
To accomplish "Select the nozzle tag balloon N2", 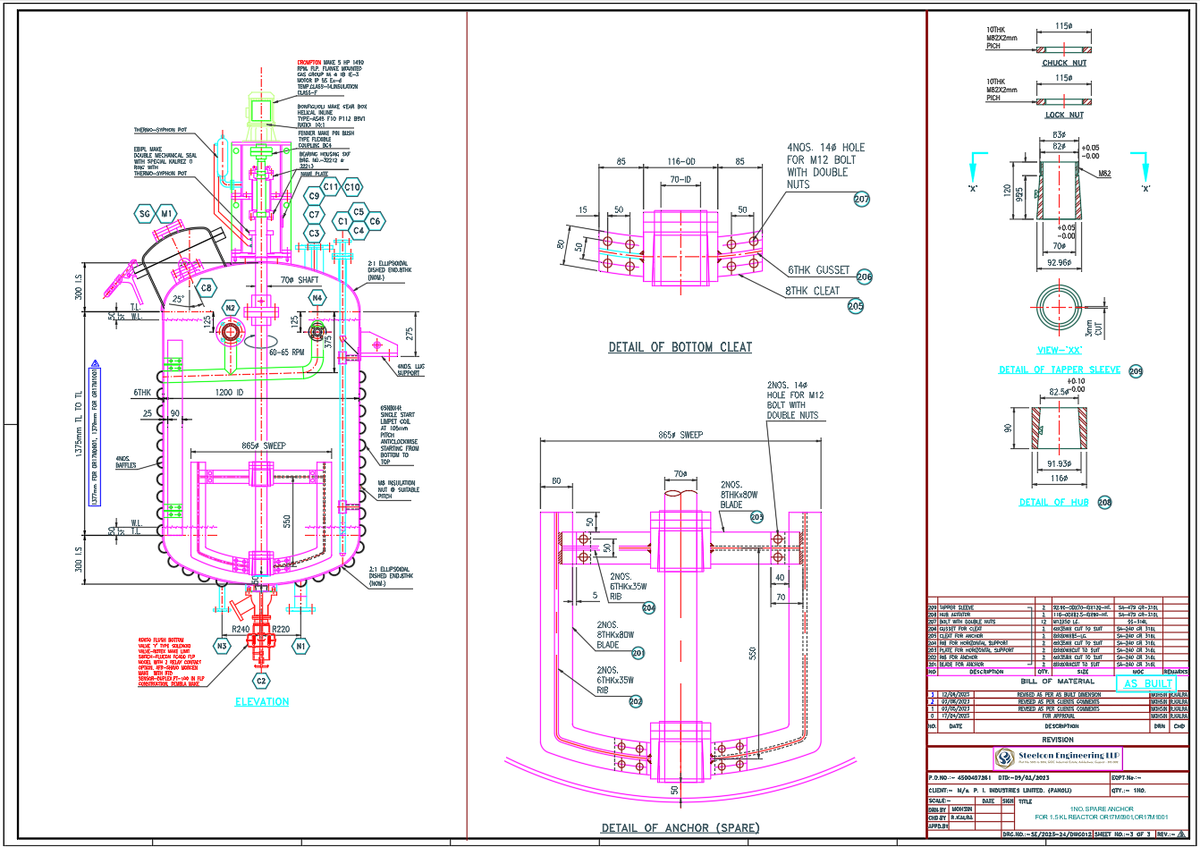I will [x=230, y=307].
